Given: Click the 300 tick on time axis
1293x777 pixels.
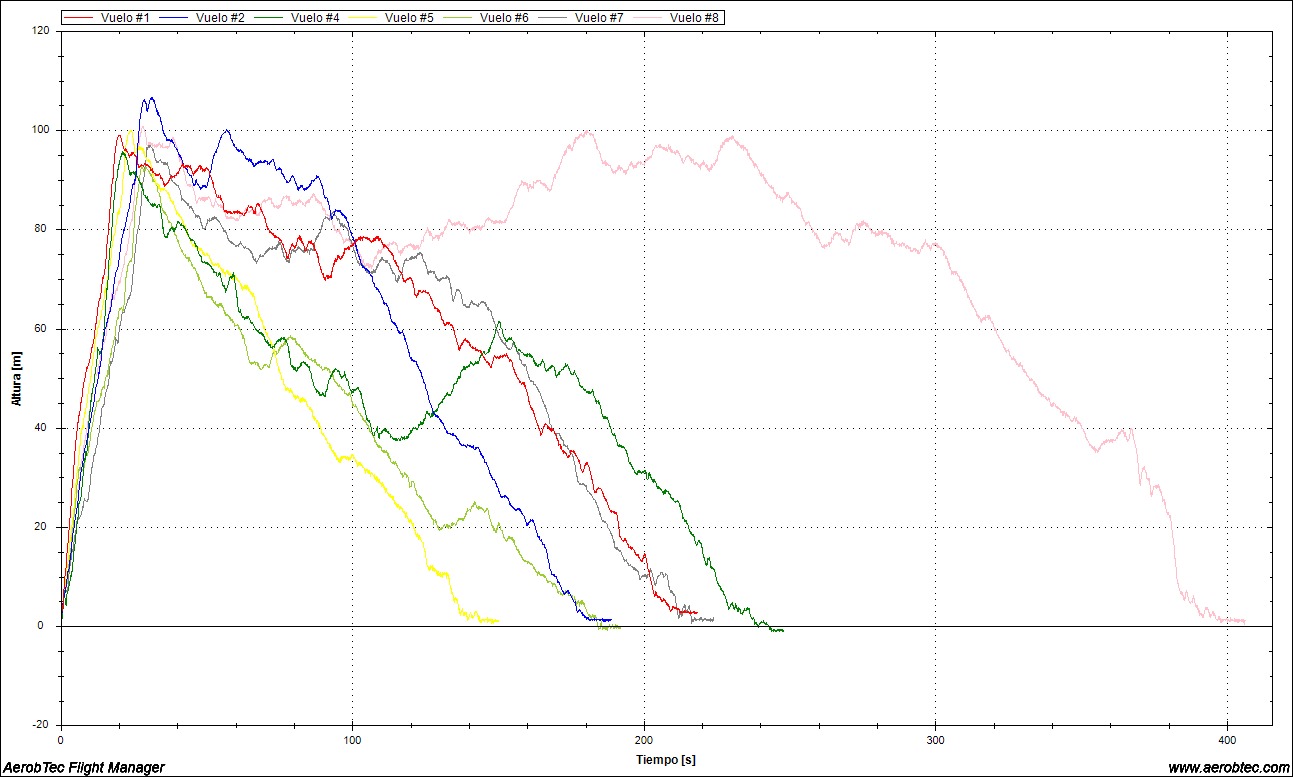Looking at the screenshot, I should point(935,740).
